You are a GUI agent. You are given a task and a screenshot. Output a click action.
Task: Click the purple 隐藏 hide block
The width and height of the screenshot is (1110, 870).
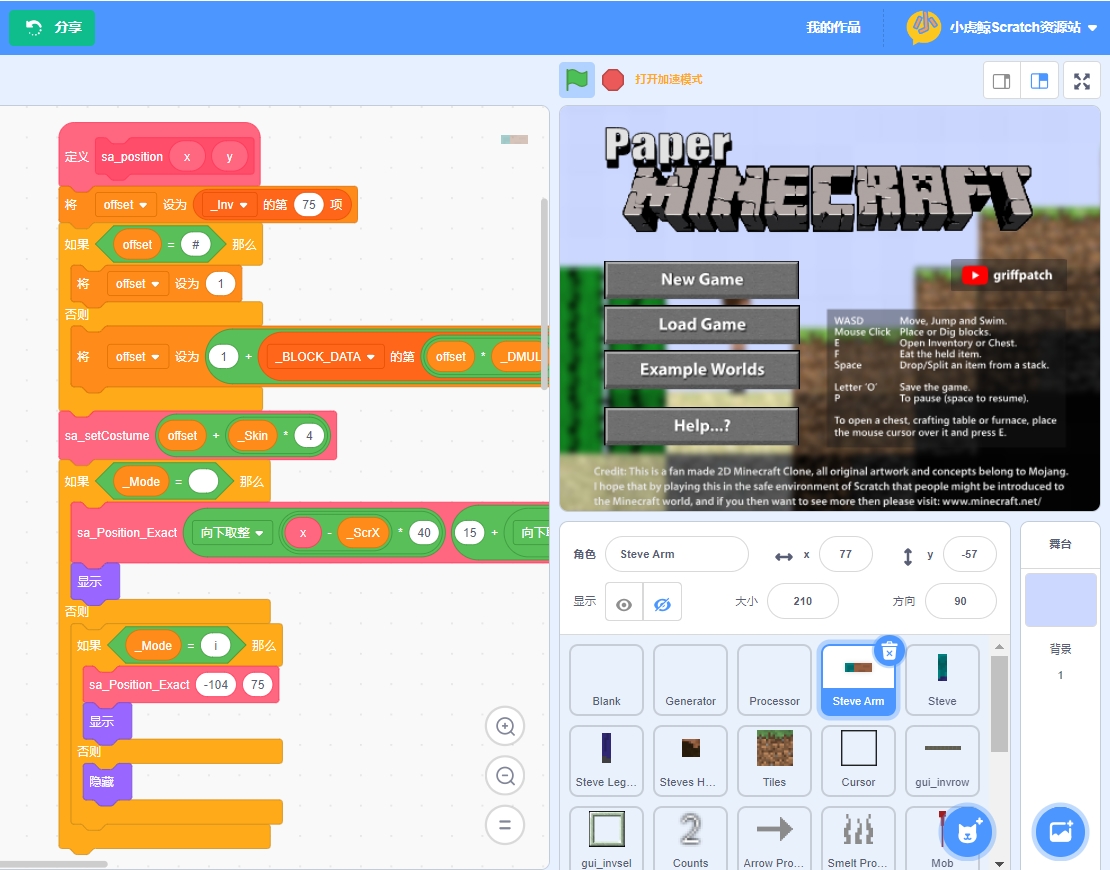(x=107, y=782)
